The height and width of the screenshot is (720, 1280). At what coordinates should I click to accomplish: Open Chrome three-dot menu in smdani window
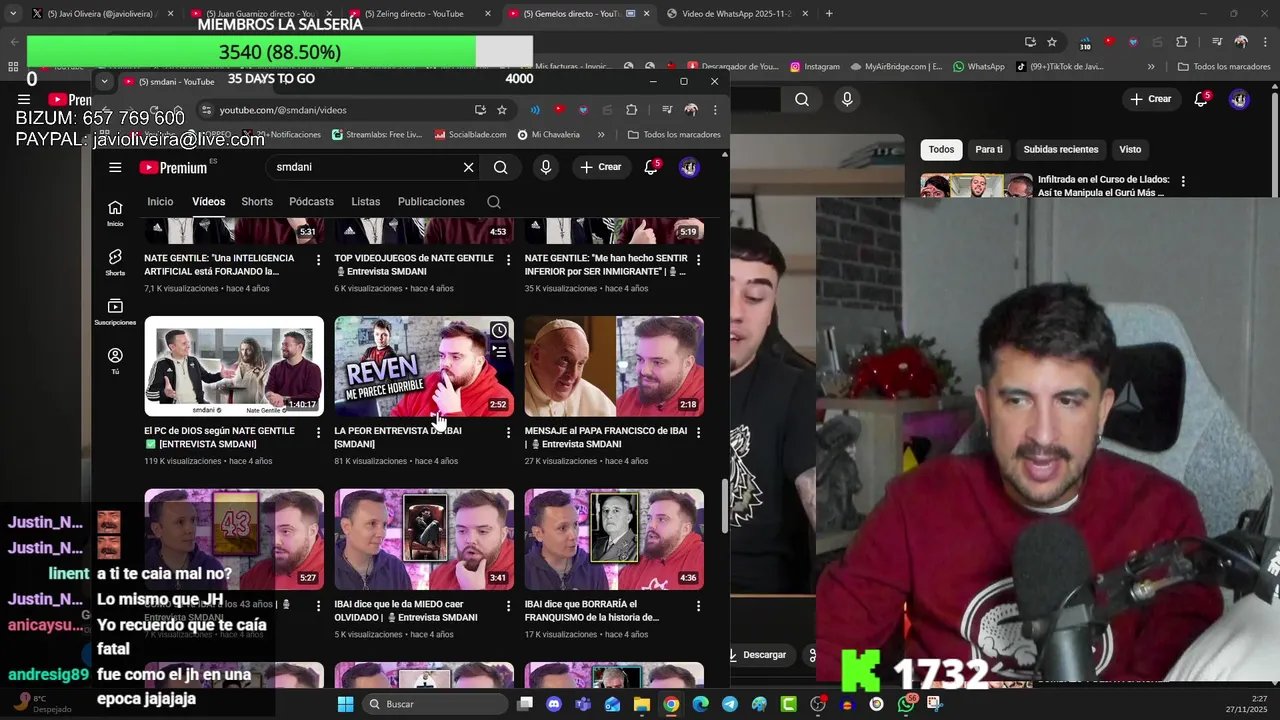point(715,110)
